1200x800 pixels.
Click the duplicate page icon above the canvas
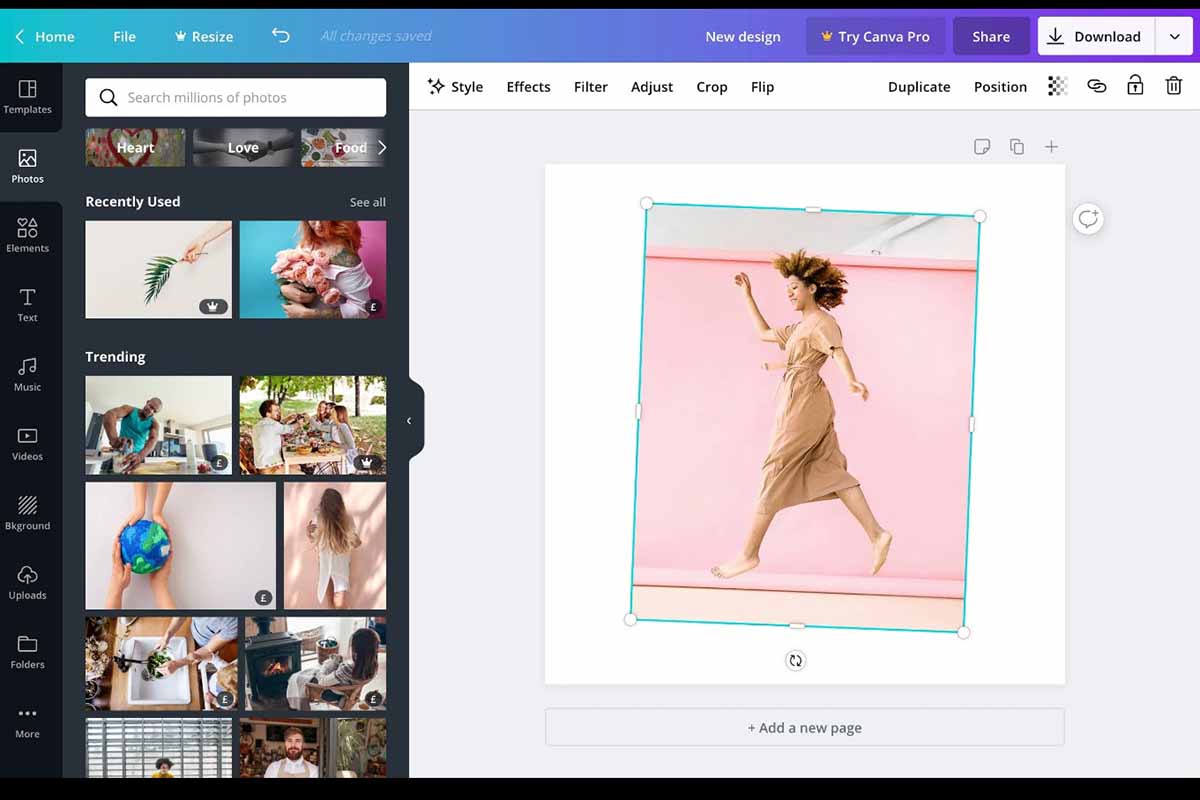click(x=1017, y=147)
